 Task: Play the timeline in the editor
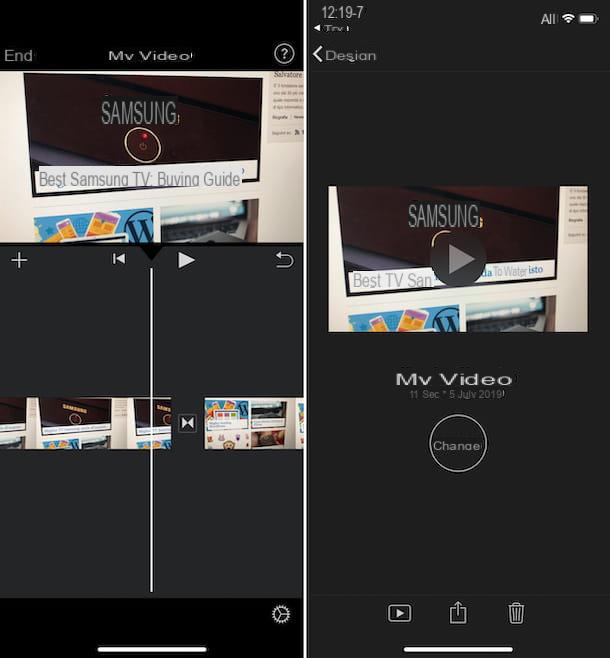[x=186, y=260]
